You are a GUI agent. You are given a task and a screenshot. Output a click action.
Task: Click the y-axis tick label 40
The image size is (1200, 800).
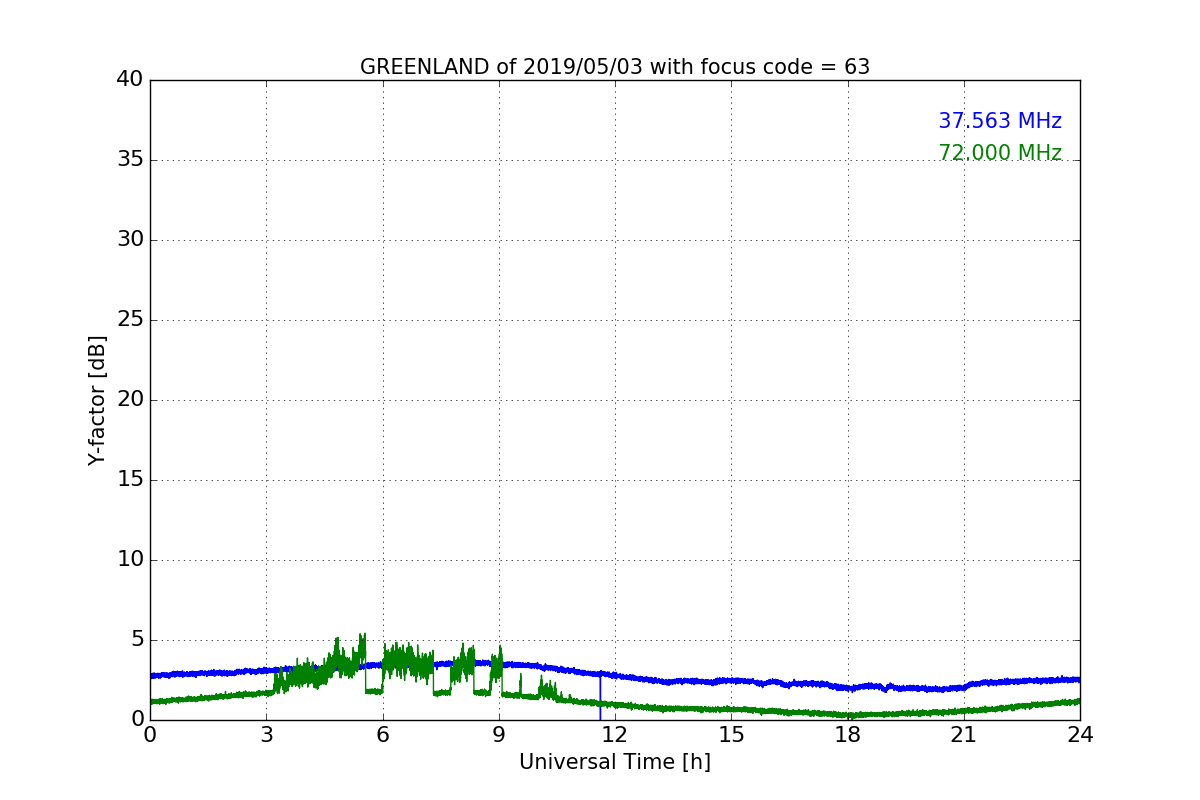(x=130, y=80)
